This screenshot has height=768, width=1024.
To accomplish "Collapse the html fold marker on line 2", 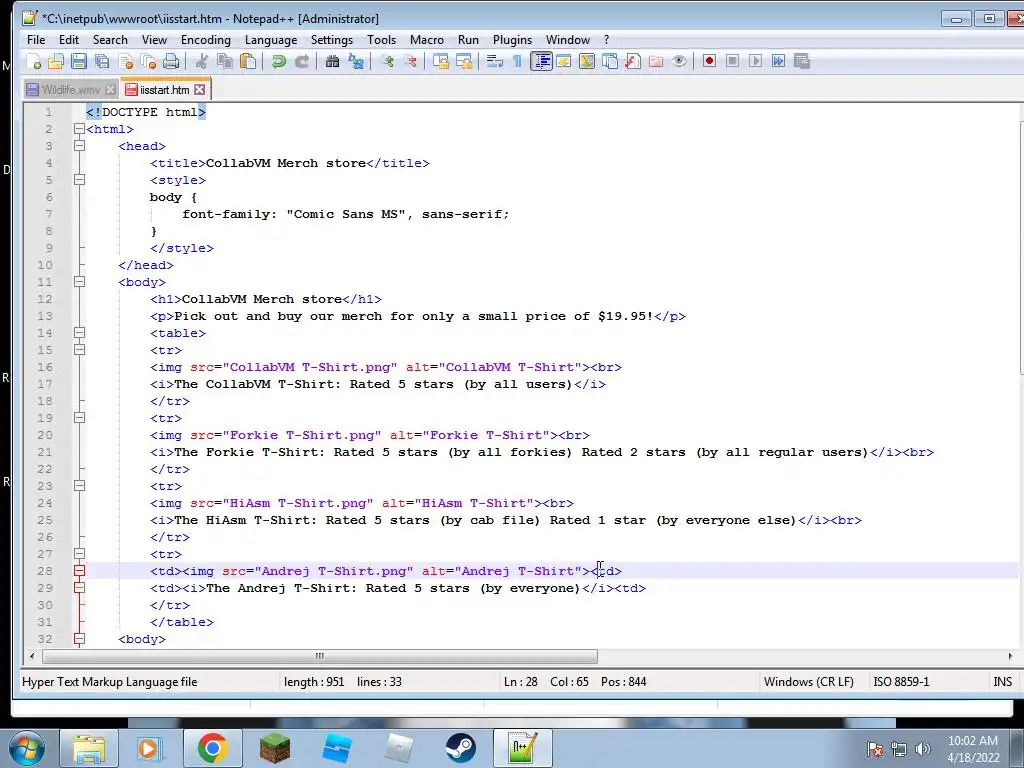I will (79, 129).
